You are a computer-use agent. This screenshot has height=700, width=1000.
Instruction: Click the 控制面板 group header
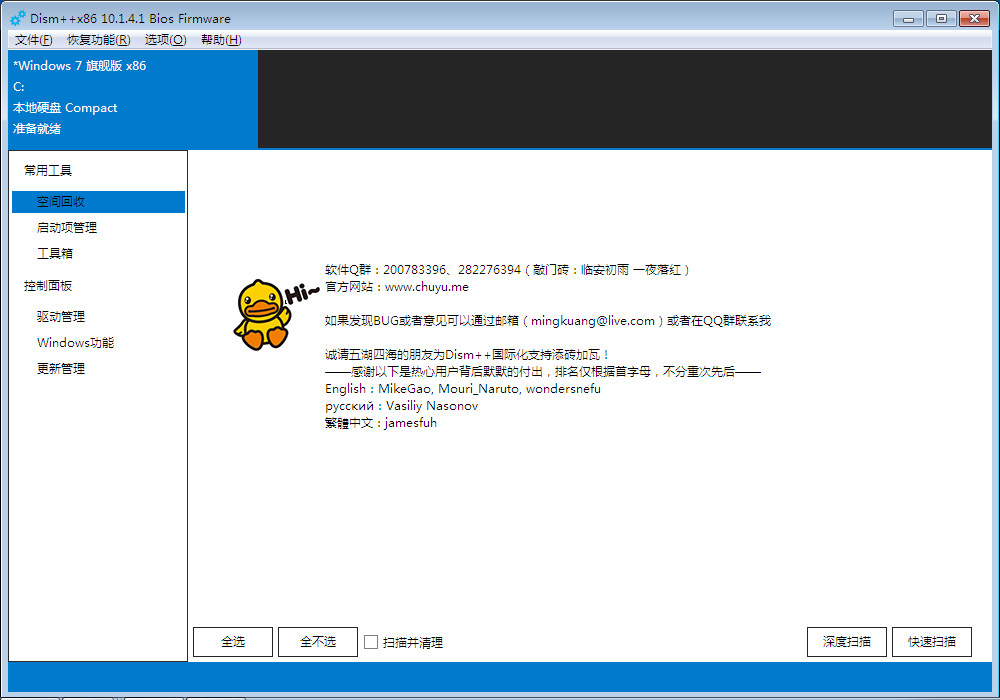[48, 286]
